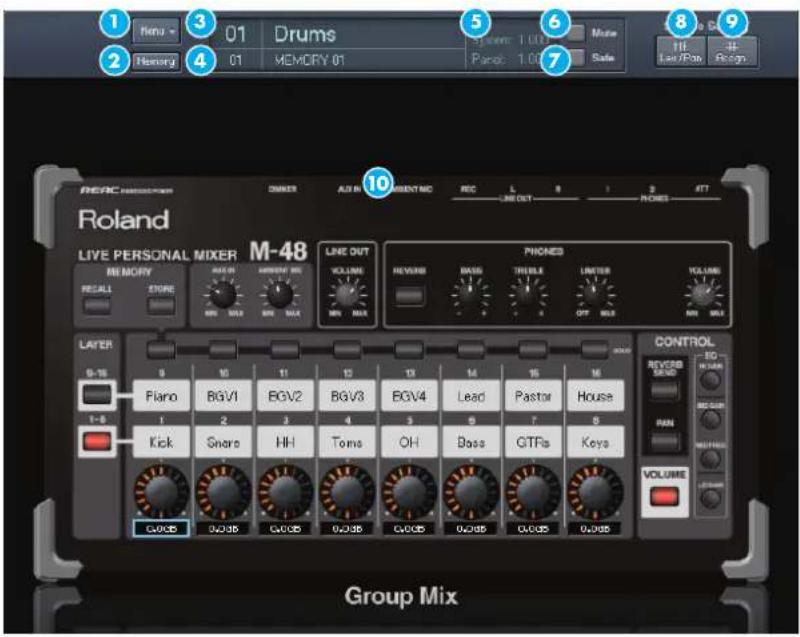800x637 pixels.
Task: Click the Snare channel label
Action: click(223, 442)
